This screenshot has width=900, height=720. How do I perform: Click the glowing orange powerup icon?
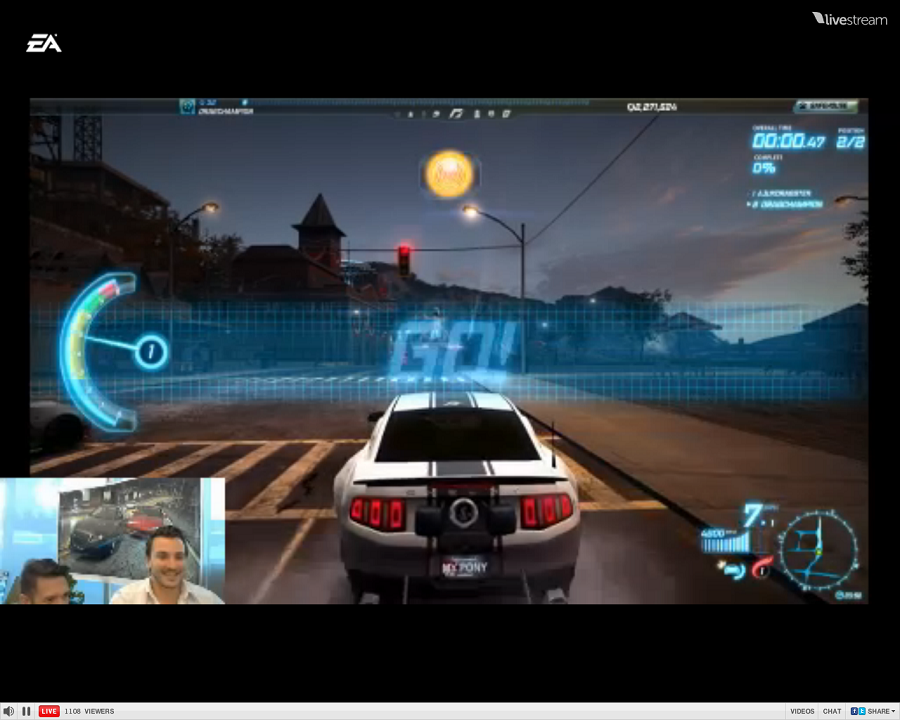pos(449,173)
